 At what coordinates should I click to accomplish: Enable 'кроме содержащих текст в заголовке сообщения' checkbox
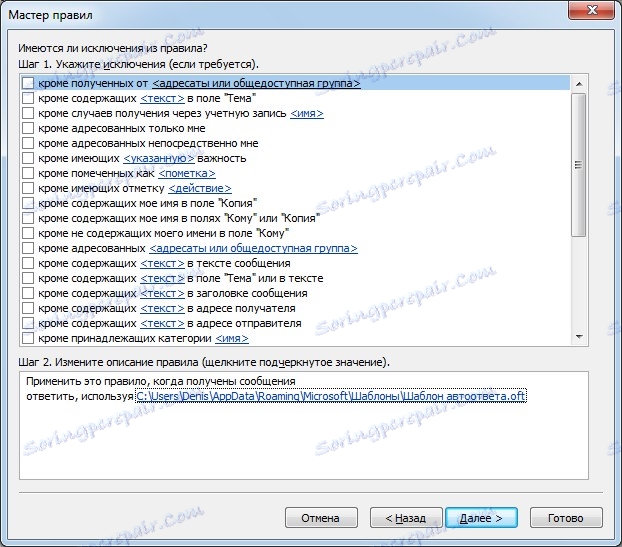point(28,294)
